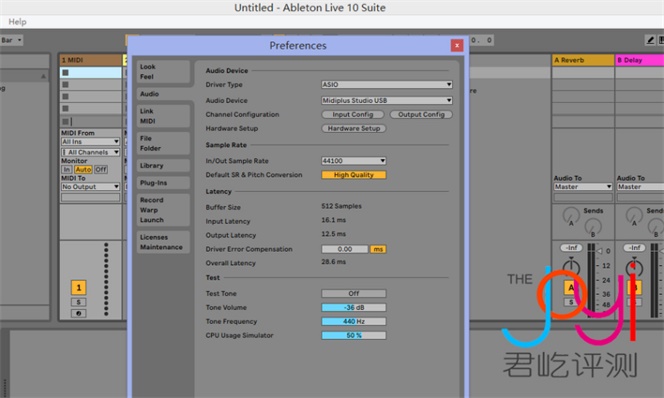Click the ms unit button

pyautogui.click(x=378, y=249)
